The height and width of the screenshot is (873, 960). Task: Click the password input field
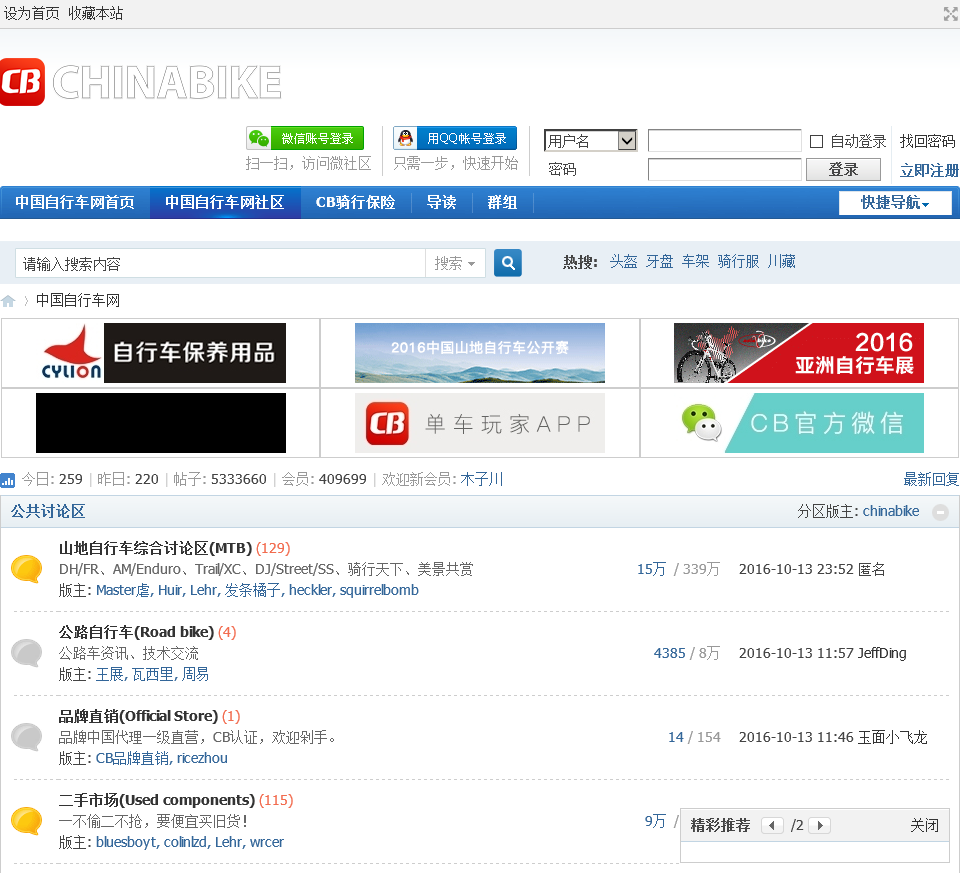[x=724, y=170]
